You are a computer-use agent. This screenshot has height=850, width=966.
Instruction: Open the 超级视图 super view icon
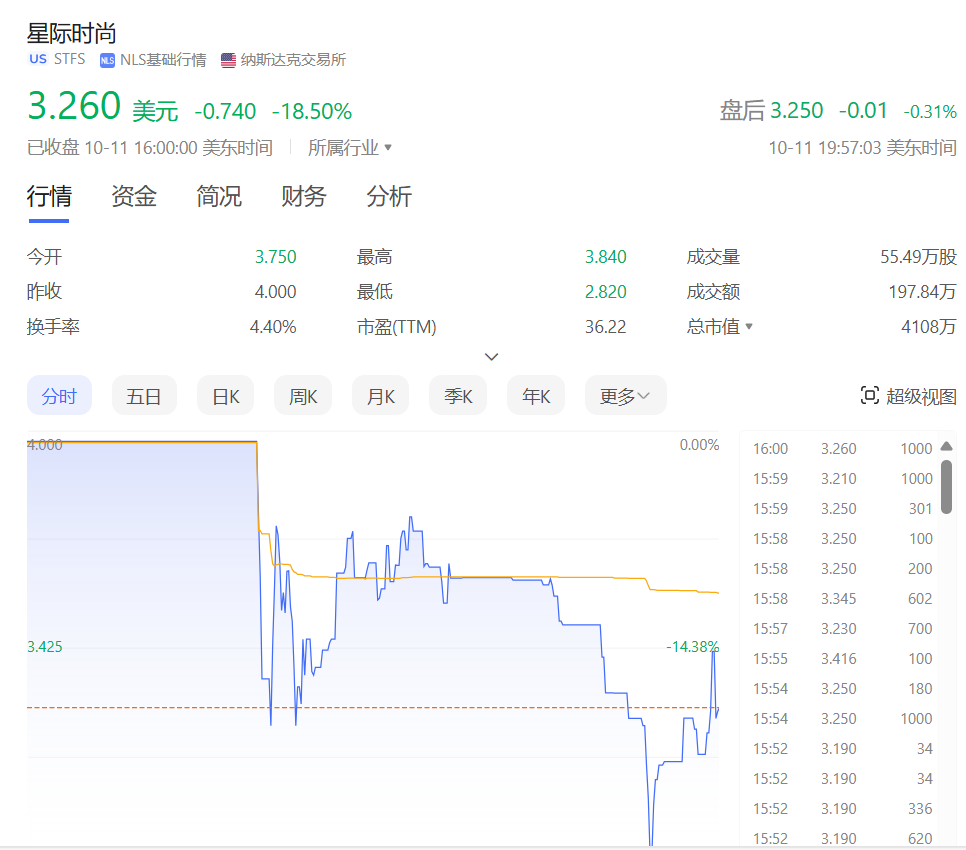[869, 395]
